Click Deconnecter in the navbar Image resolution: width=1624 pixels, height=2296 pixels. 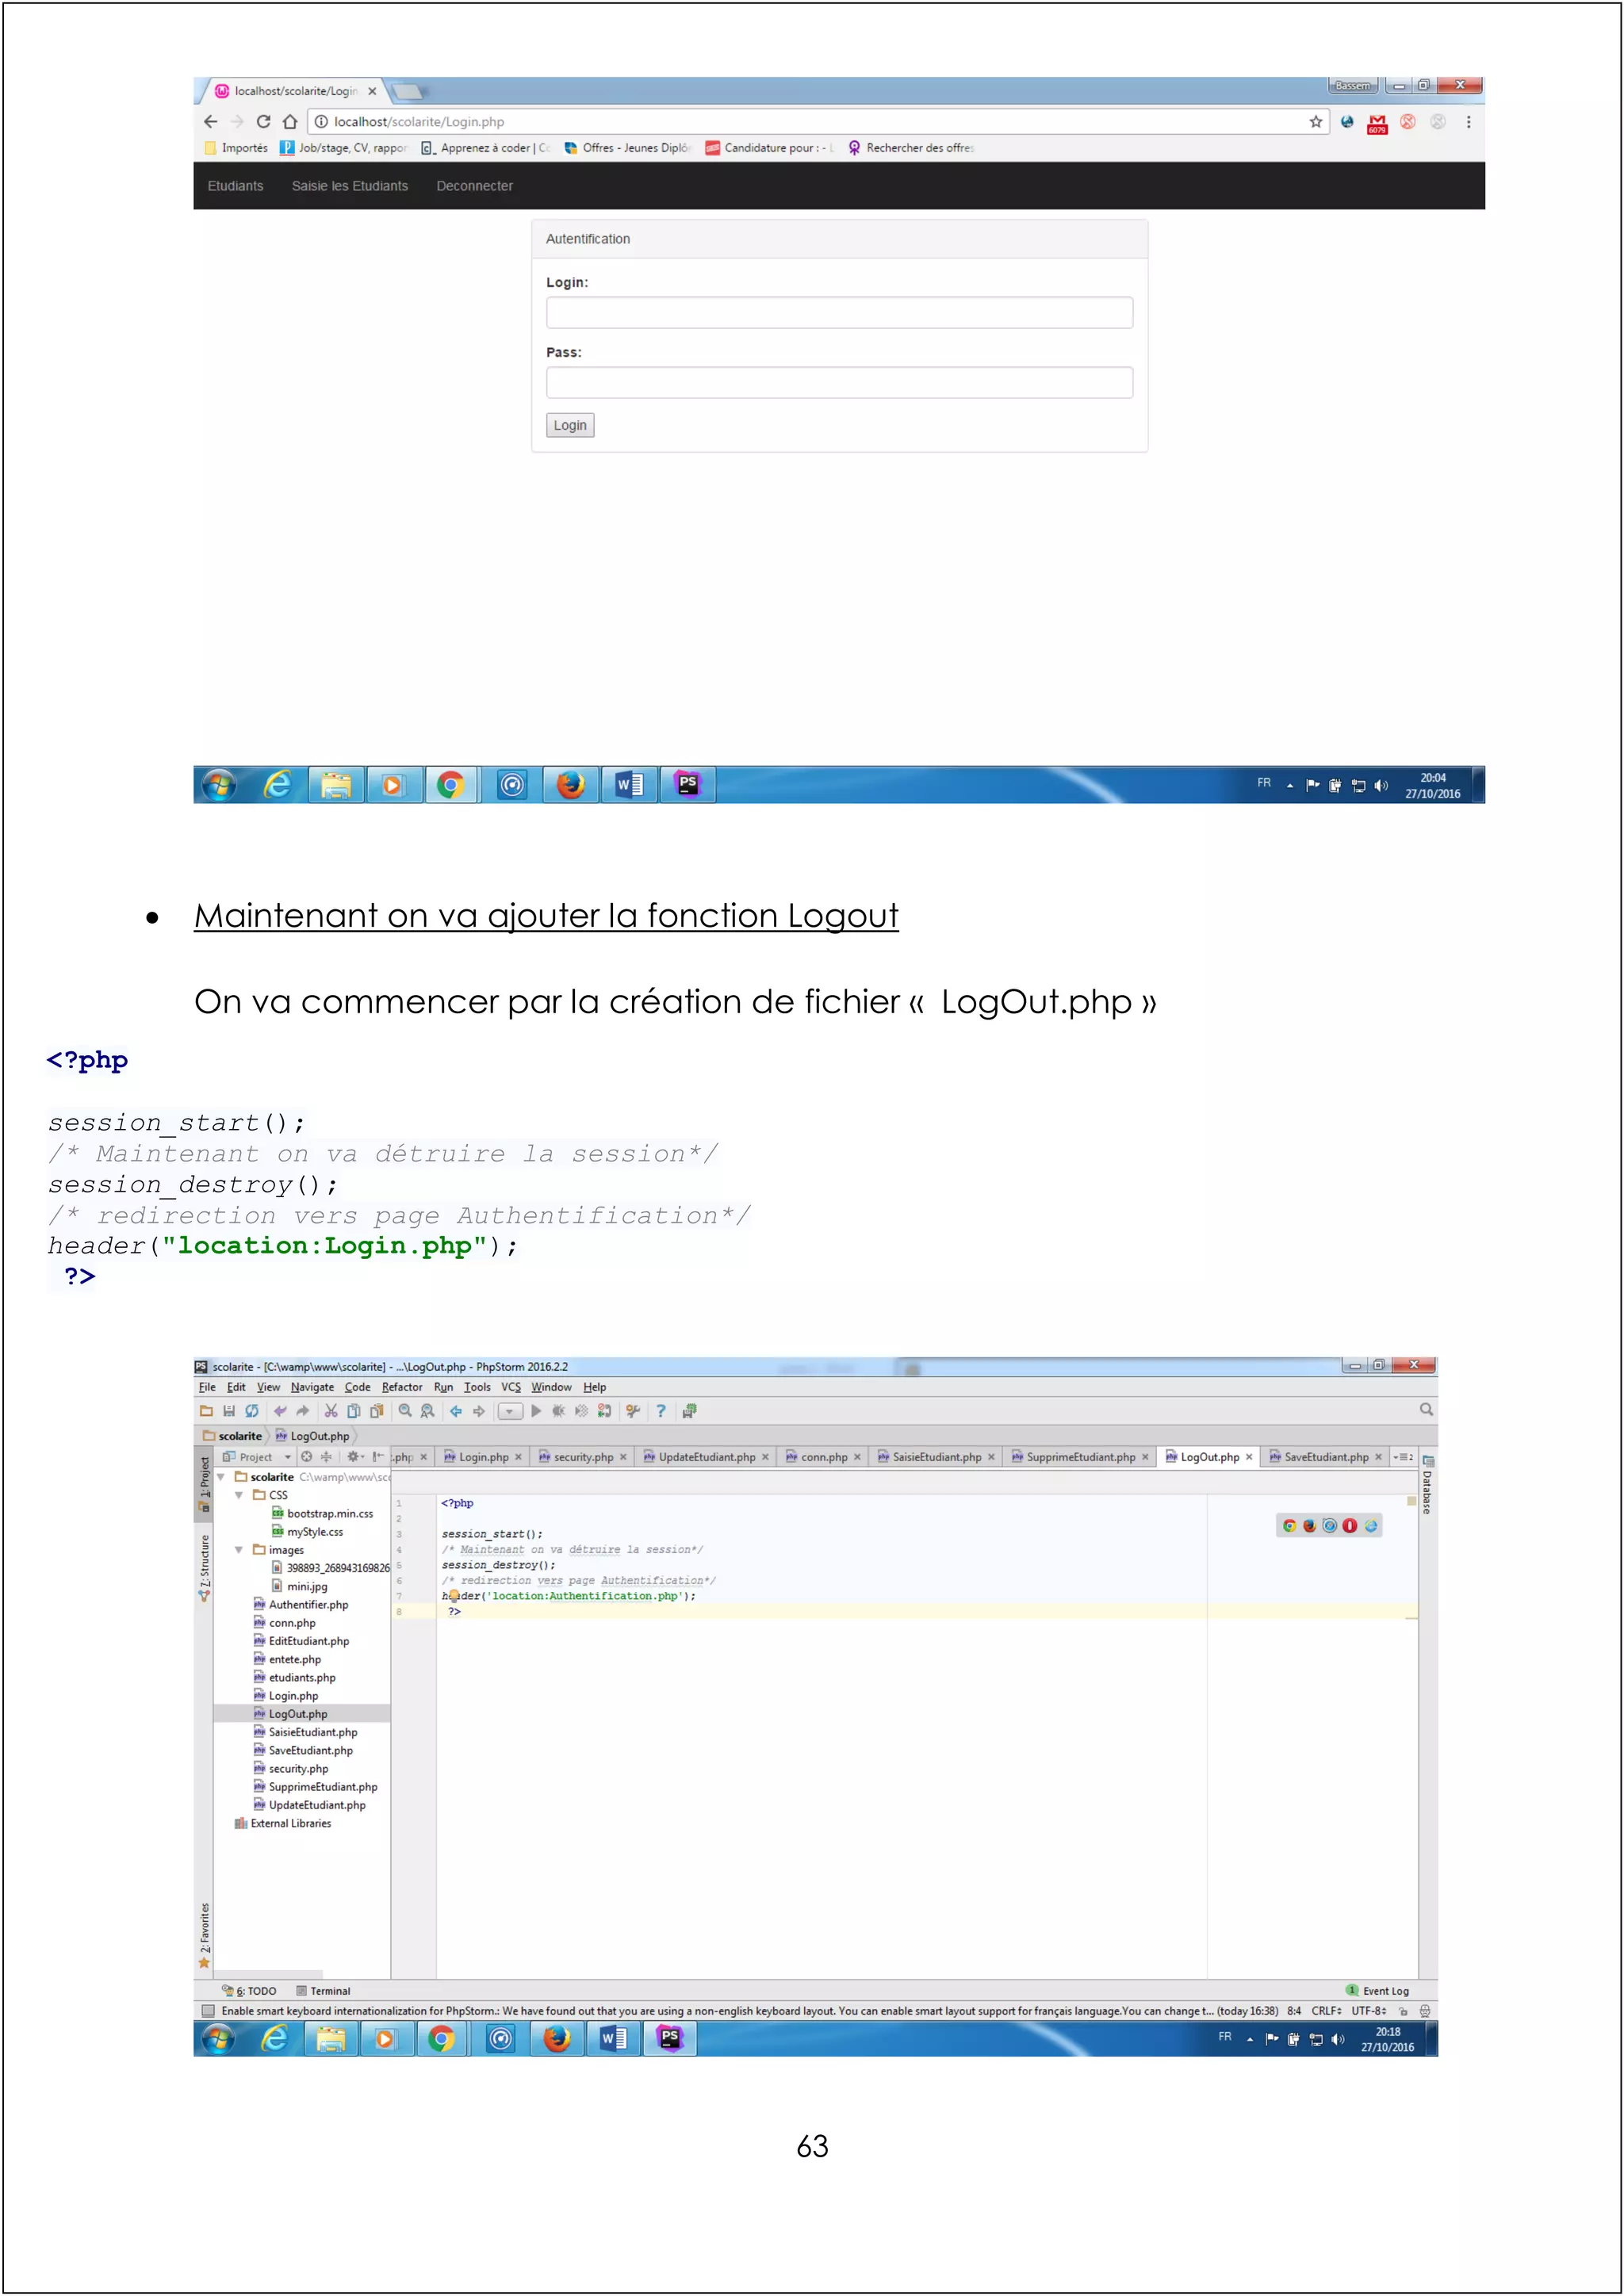474,186
